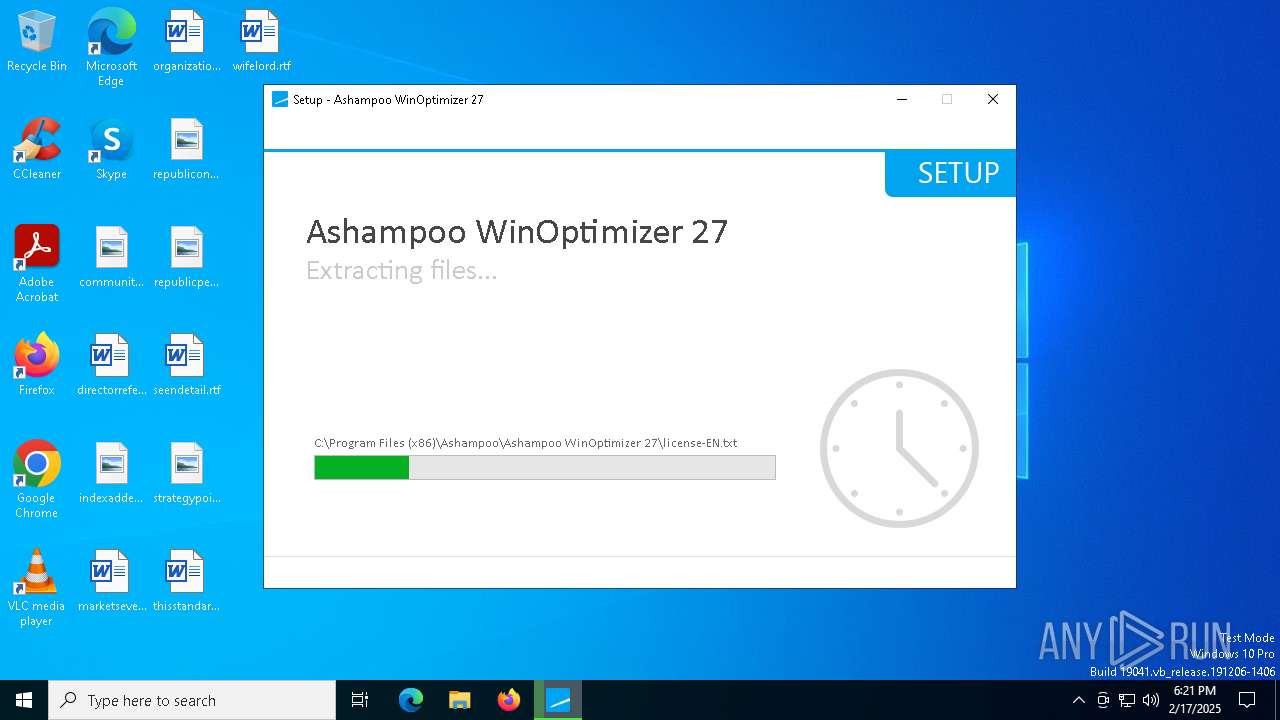Click the volume speaker tray icon
The image size is (1280, 720).
1151,700
